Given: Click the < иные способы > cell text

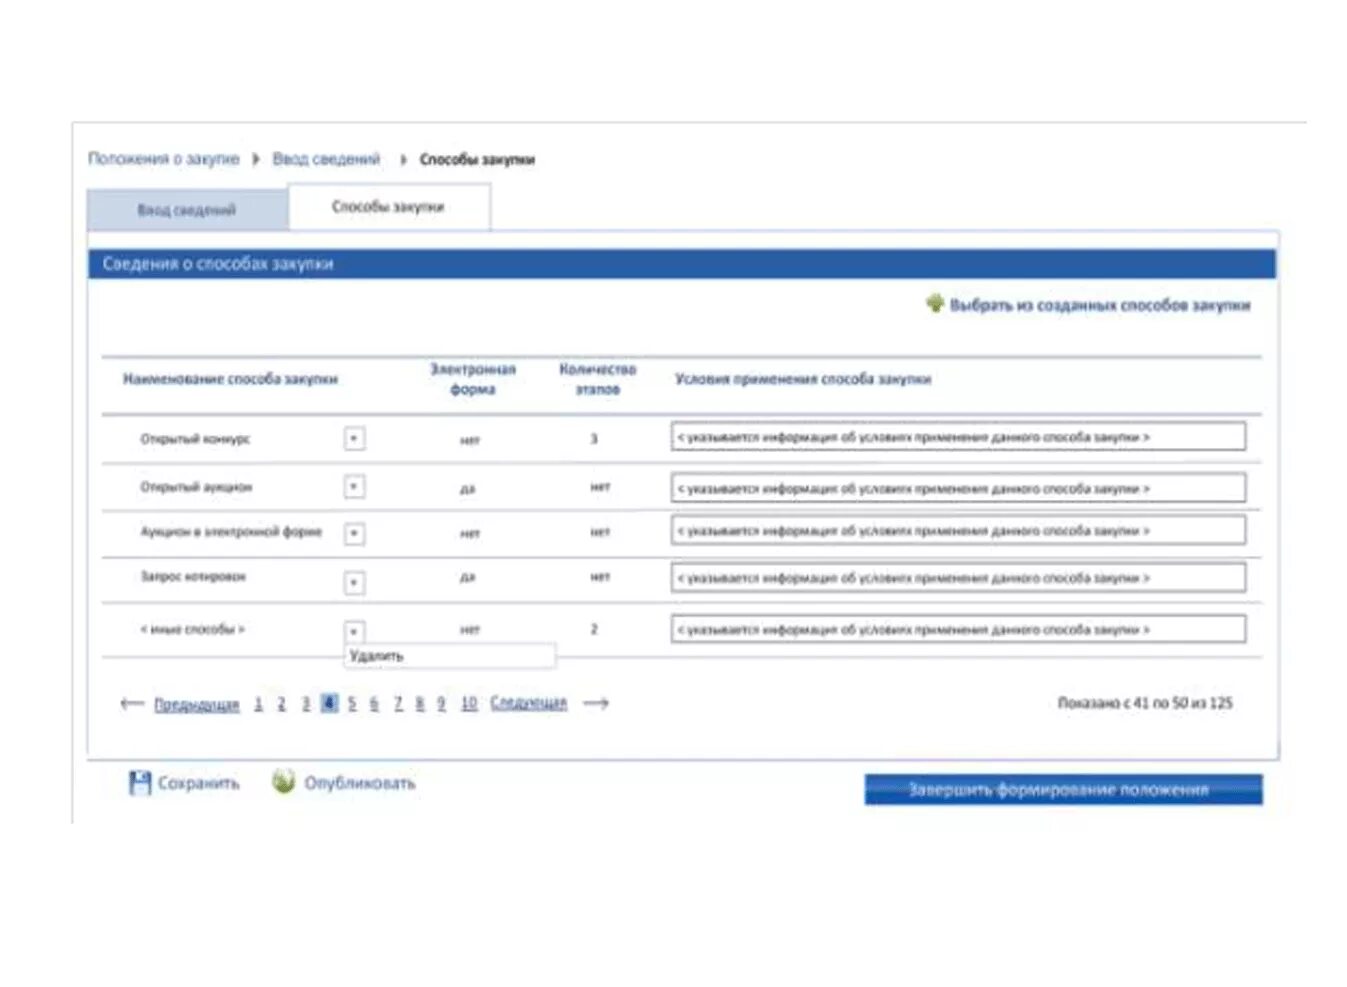Looking at the screenshot, I should point(192,629).
